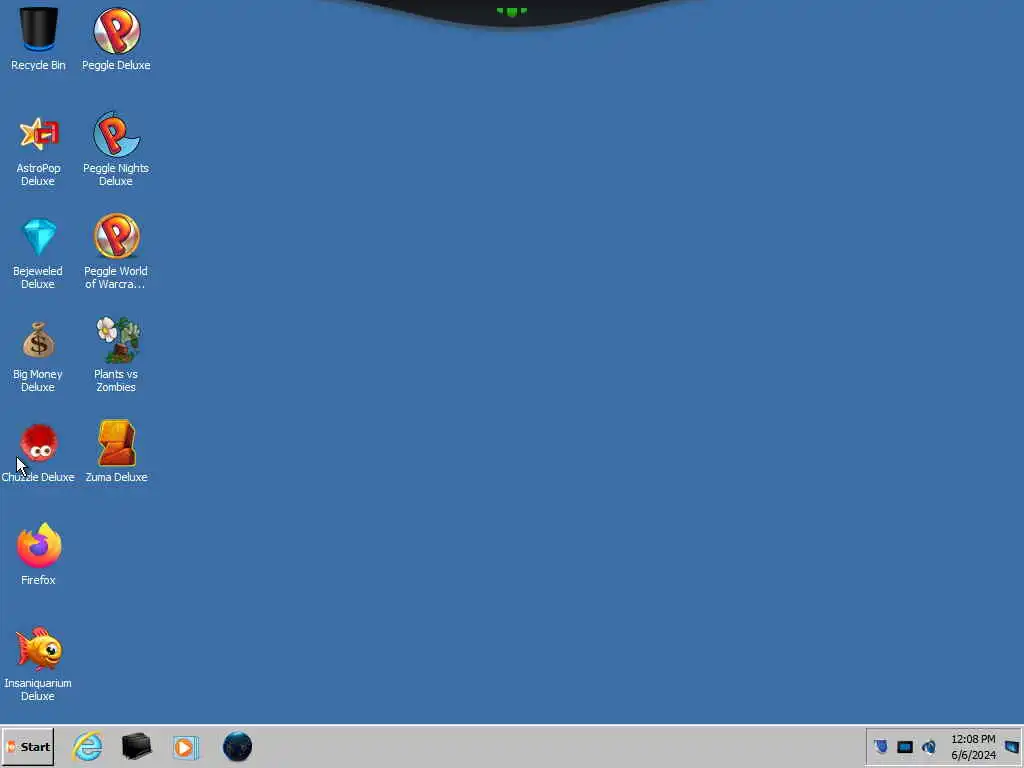Select the Chuzzle Deluxe red fuzzball icon
1024x768 pixels.
point(39,443)
